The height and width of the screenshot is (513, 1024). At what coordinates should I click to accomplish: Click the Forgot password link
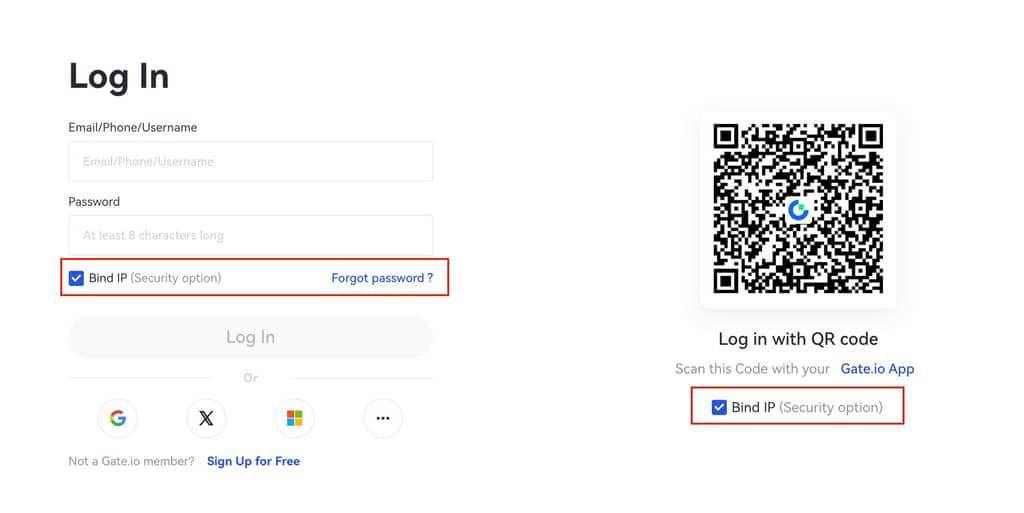382,278
